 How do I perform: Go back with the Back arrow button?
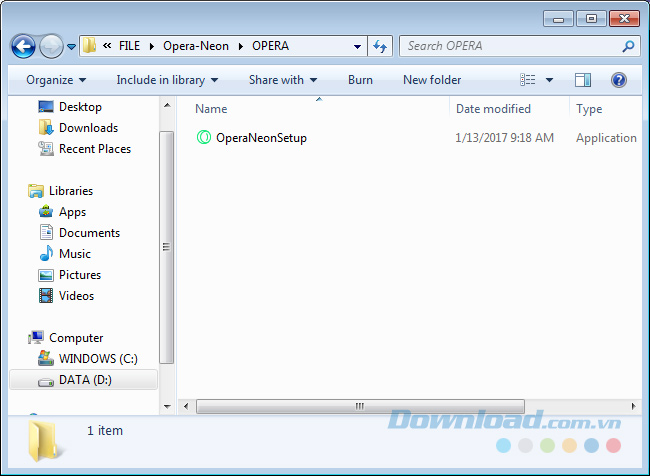(x=23, y=46)
